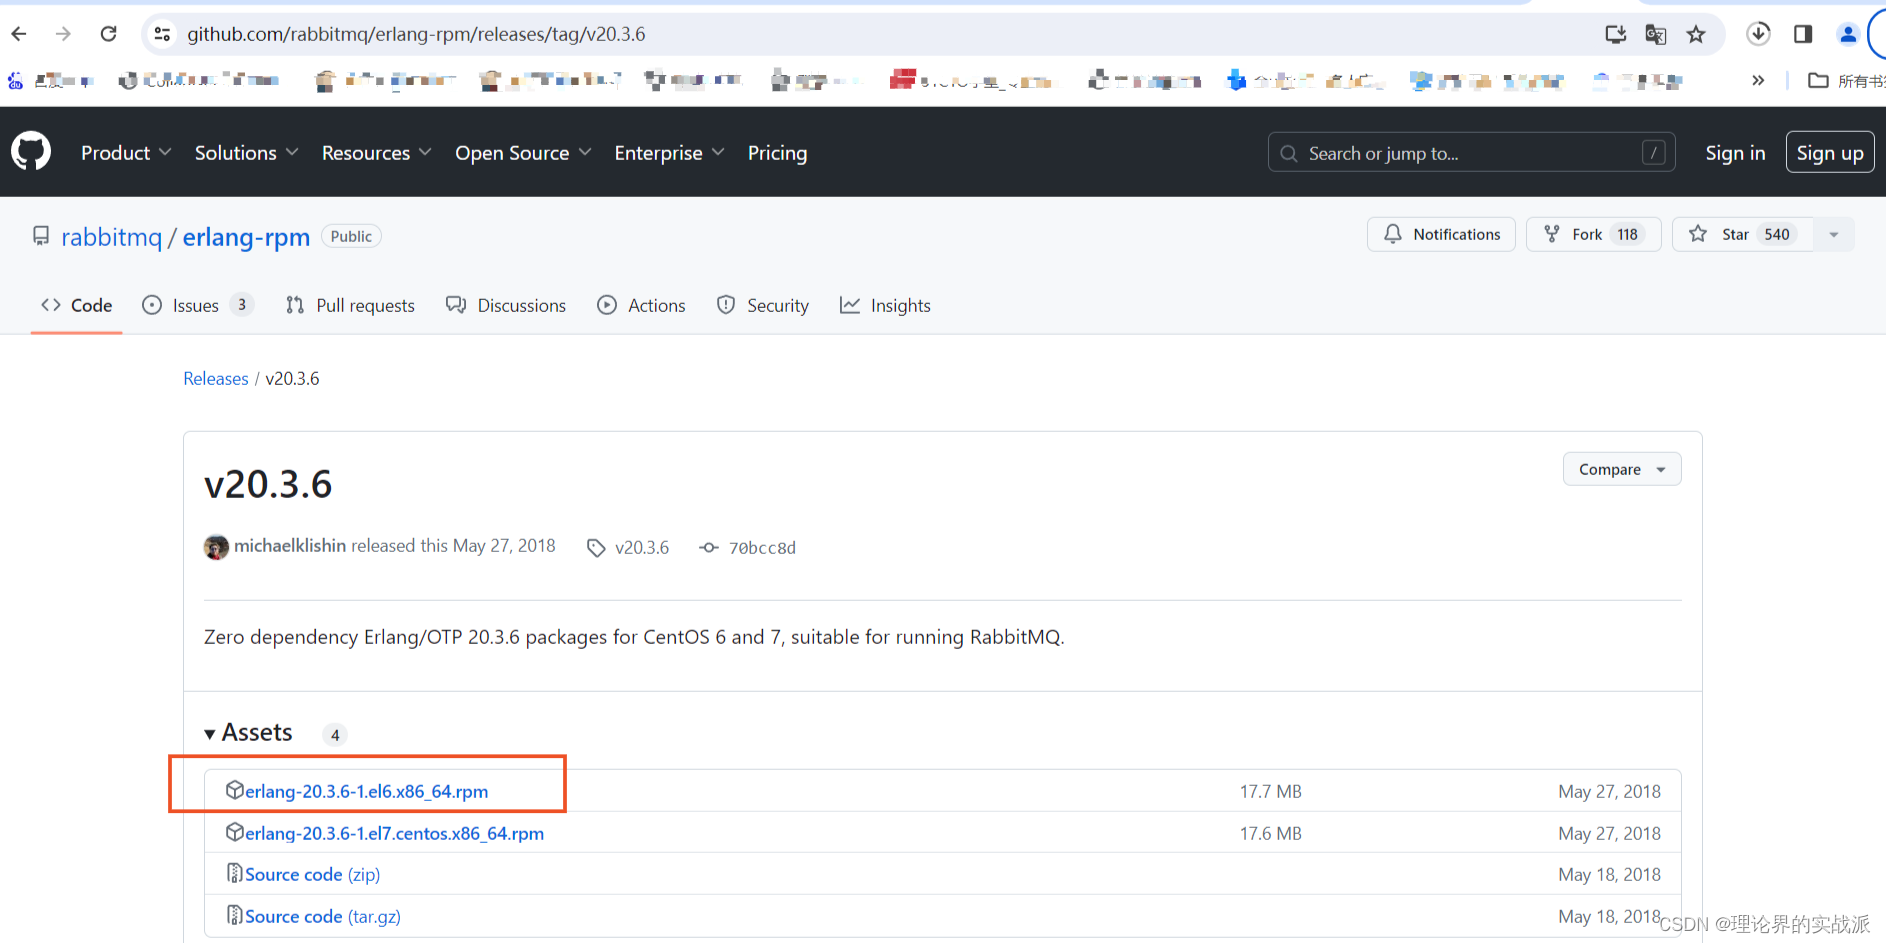Click the Sign up button
The image size is (1886, 943).
click(x=1830, y=153)
